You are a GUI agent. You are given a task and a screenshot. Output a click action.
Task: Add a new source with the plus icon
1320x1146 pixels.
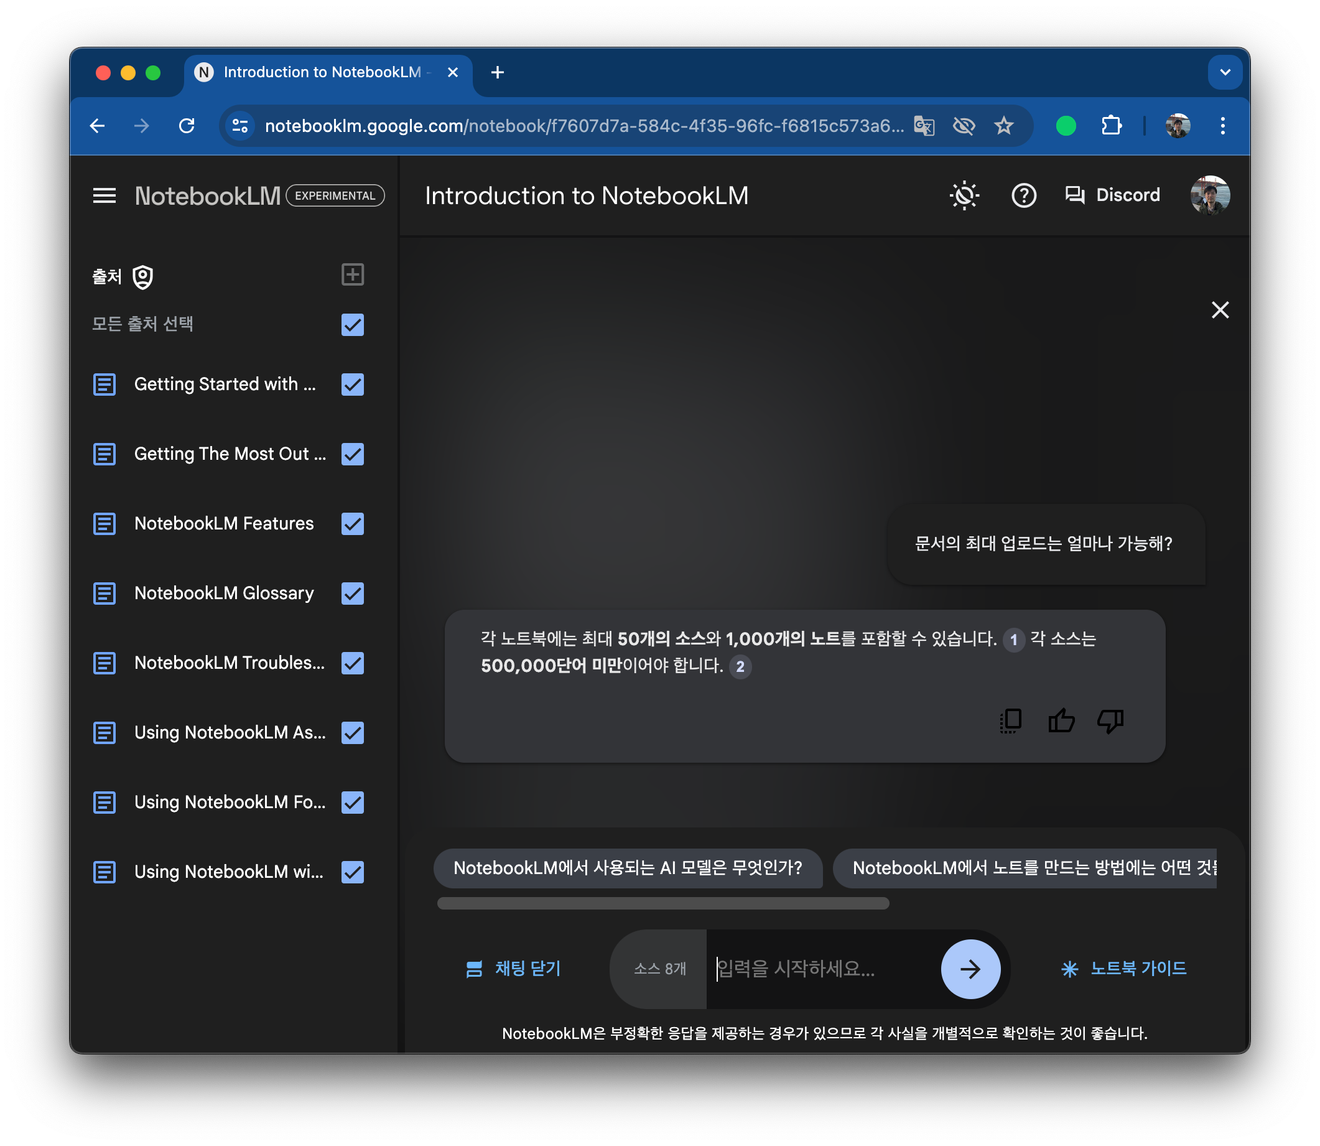352,275
